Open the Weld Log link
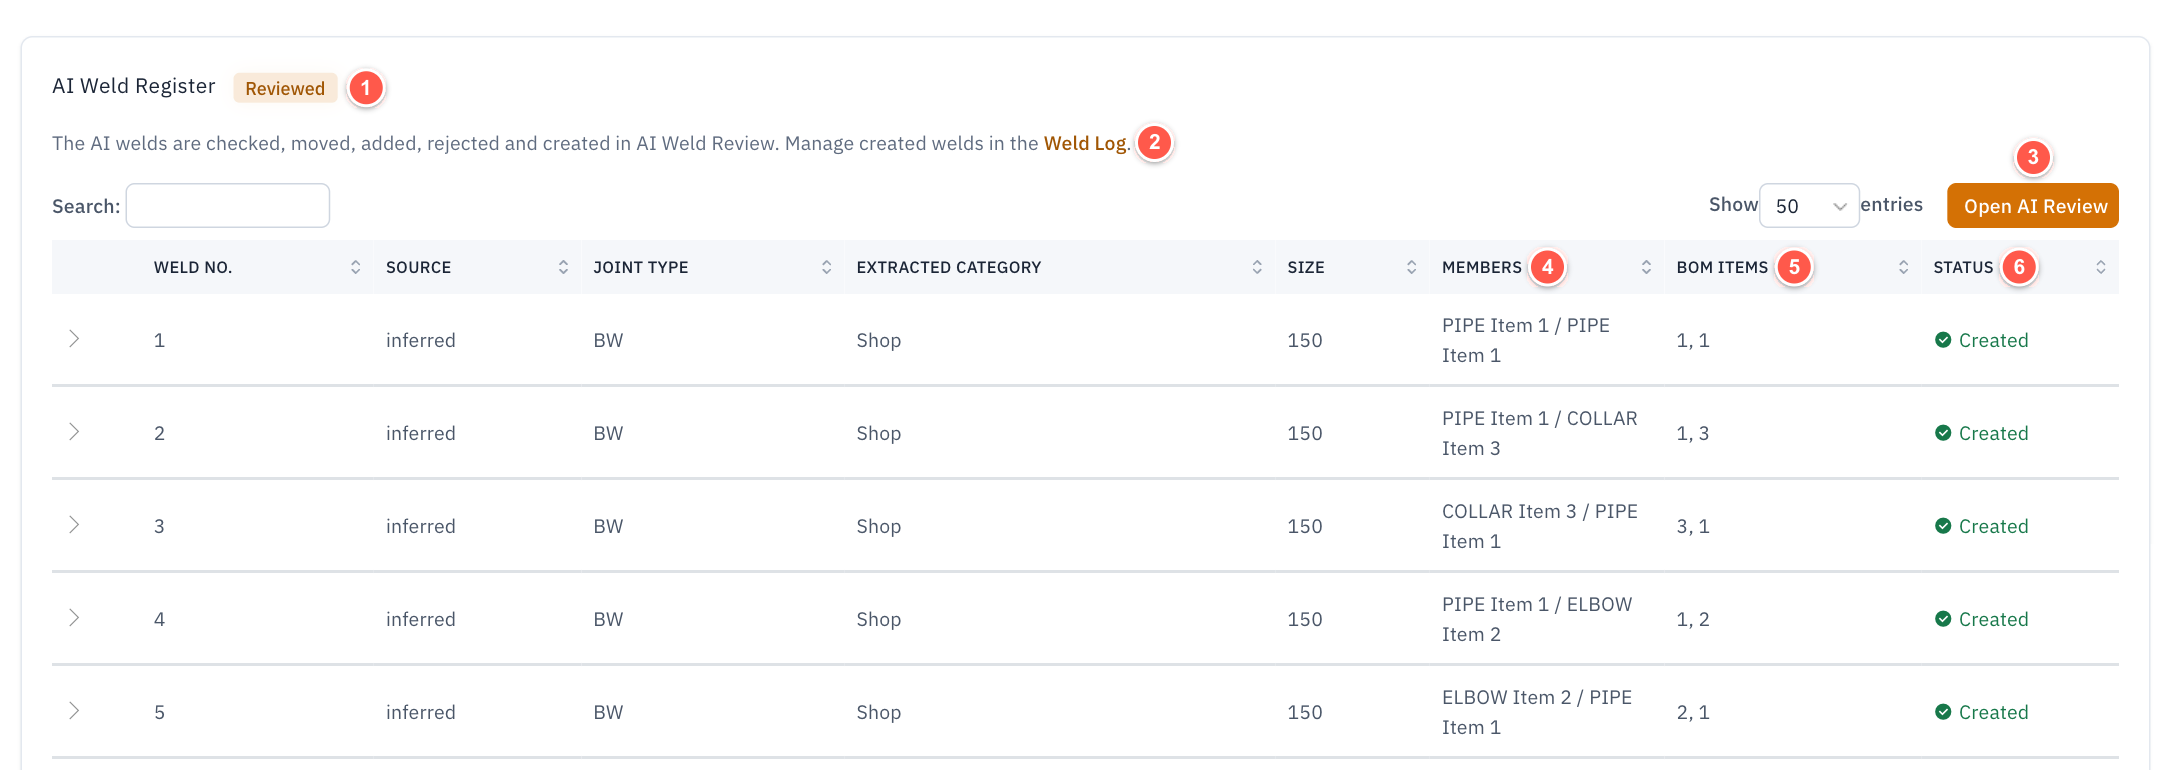Image resolution: width=2172 pixels, height=770 pixels. point(1085,143)
